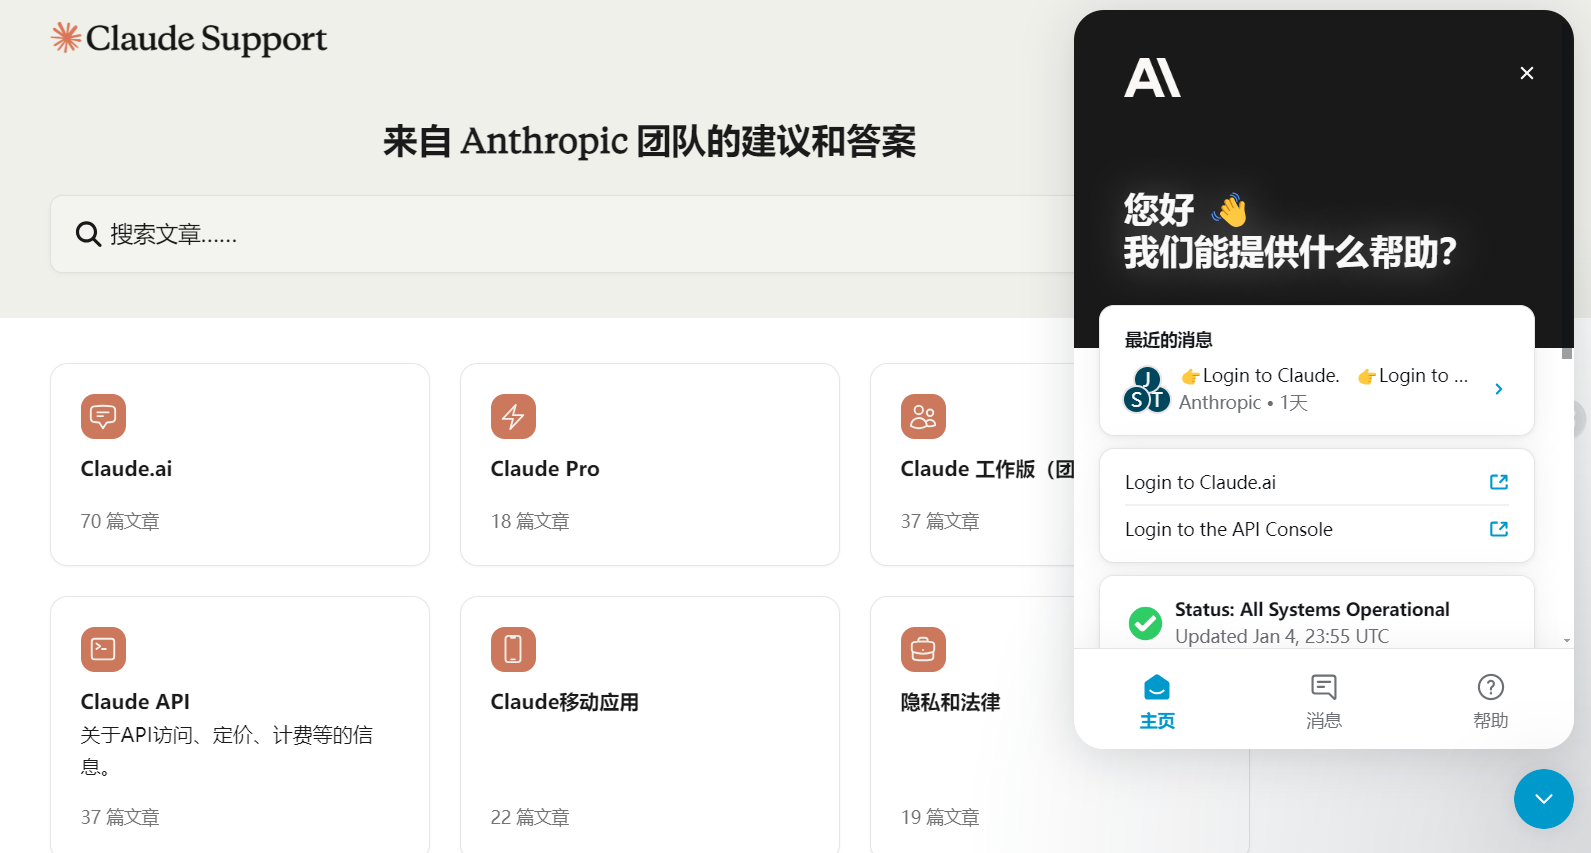Click the Claude Pro lightning bolt icon
Viewport: 1591px width, 853px height.
513,416
